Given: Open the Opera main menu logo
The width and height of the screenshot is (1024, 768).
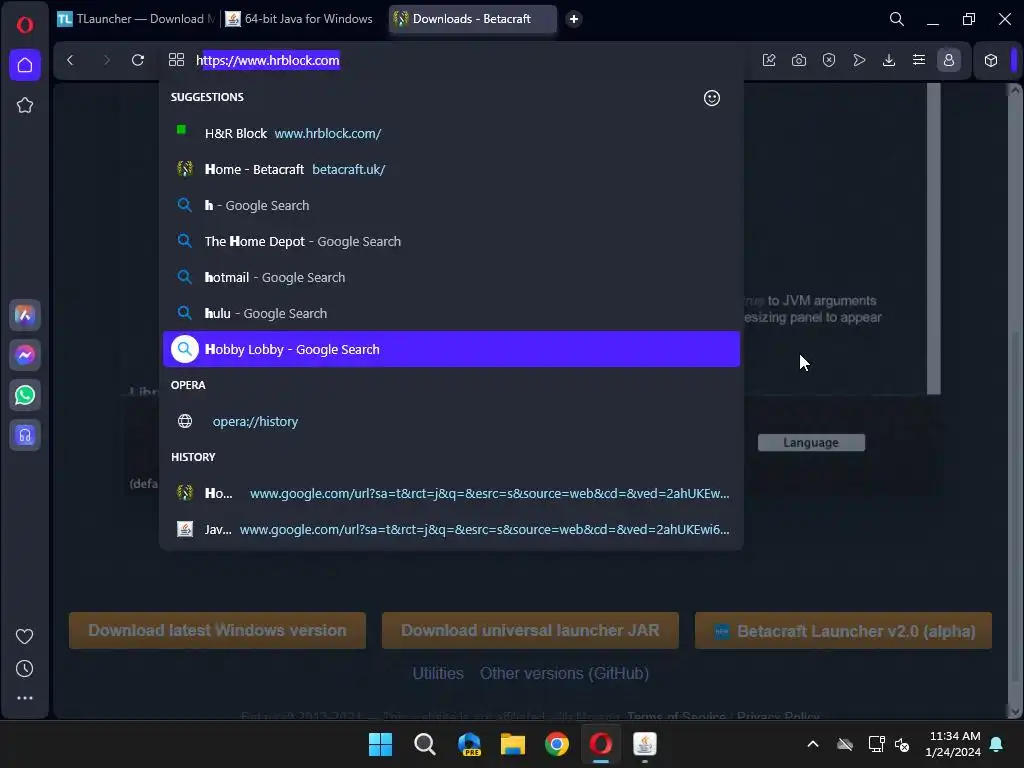Looking at the screenshot, I should click(x=25, y=25).
